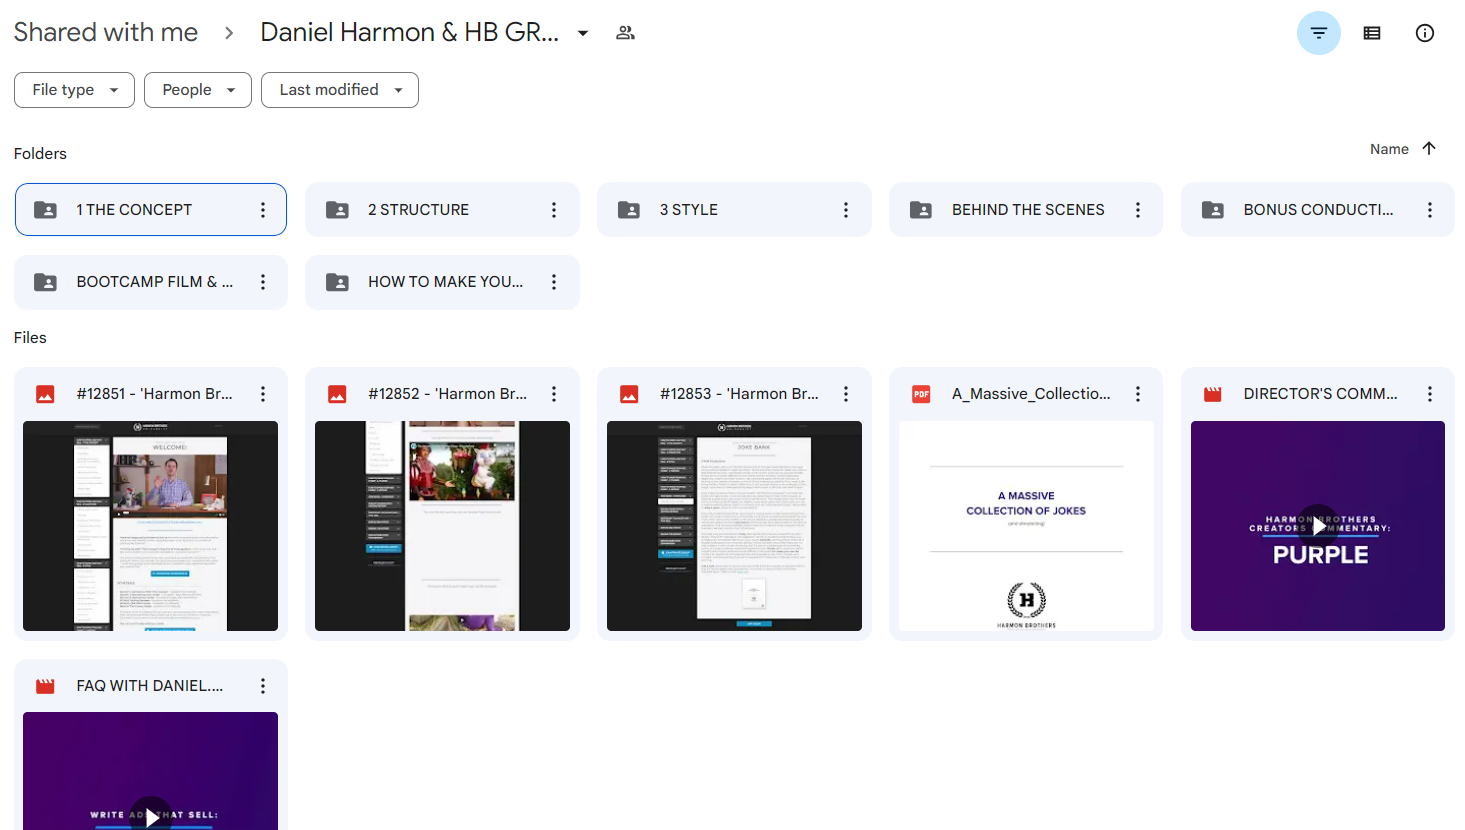Screen dimensions: 1465x830
Task: Click the Daniel Harmon & HB GR... breadcrumb title
Action: 409,32
